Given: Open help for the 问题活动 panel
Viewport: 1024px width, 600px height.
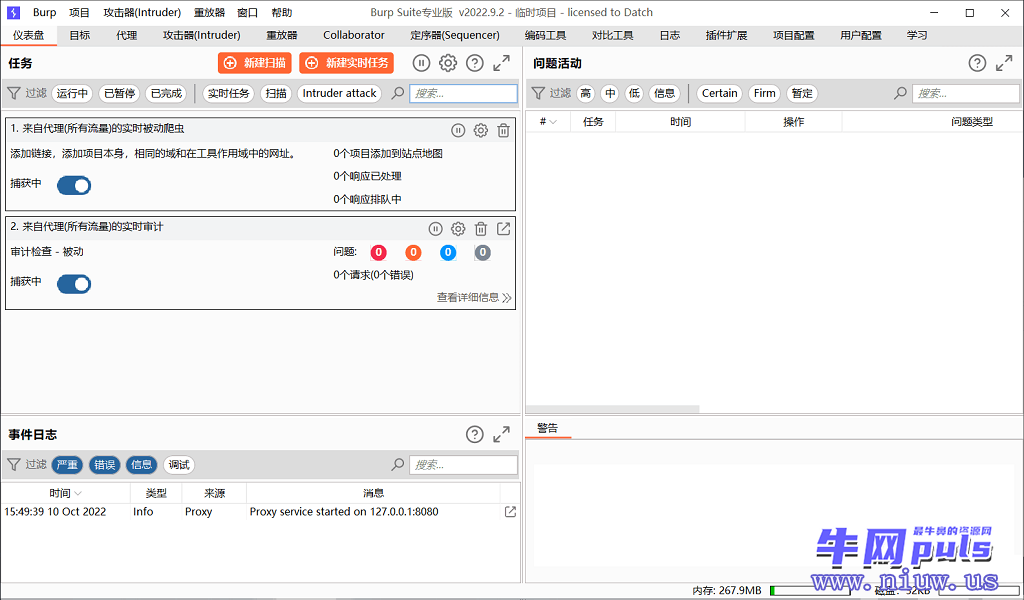Looking at the screenshot, I should (977, 63).
